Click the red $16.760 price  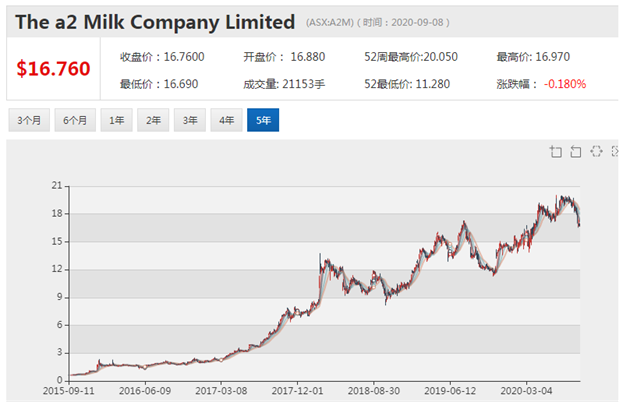tap(53, 69)
